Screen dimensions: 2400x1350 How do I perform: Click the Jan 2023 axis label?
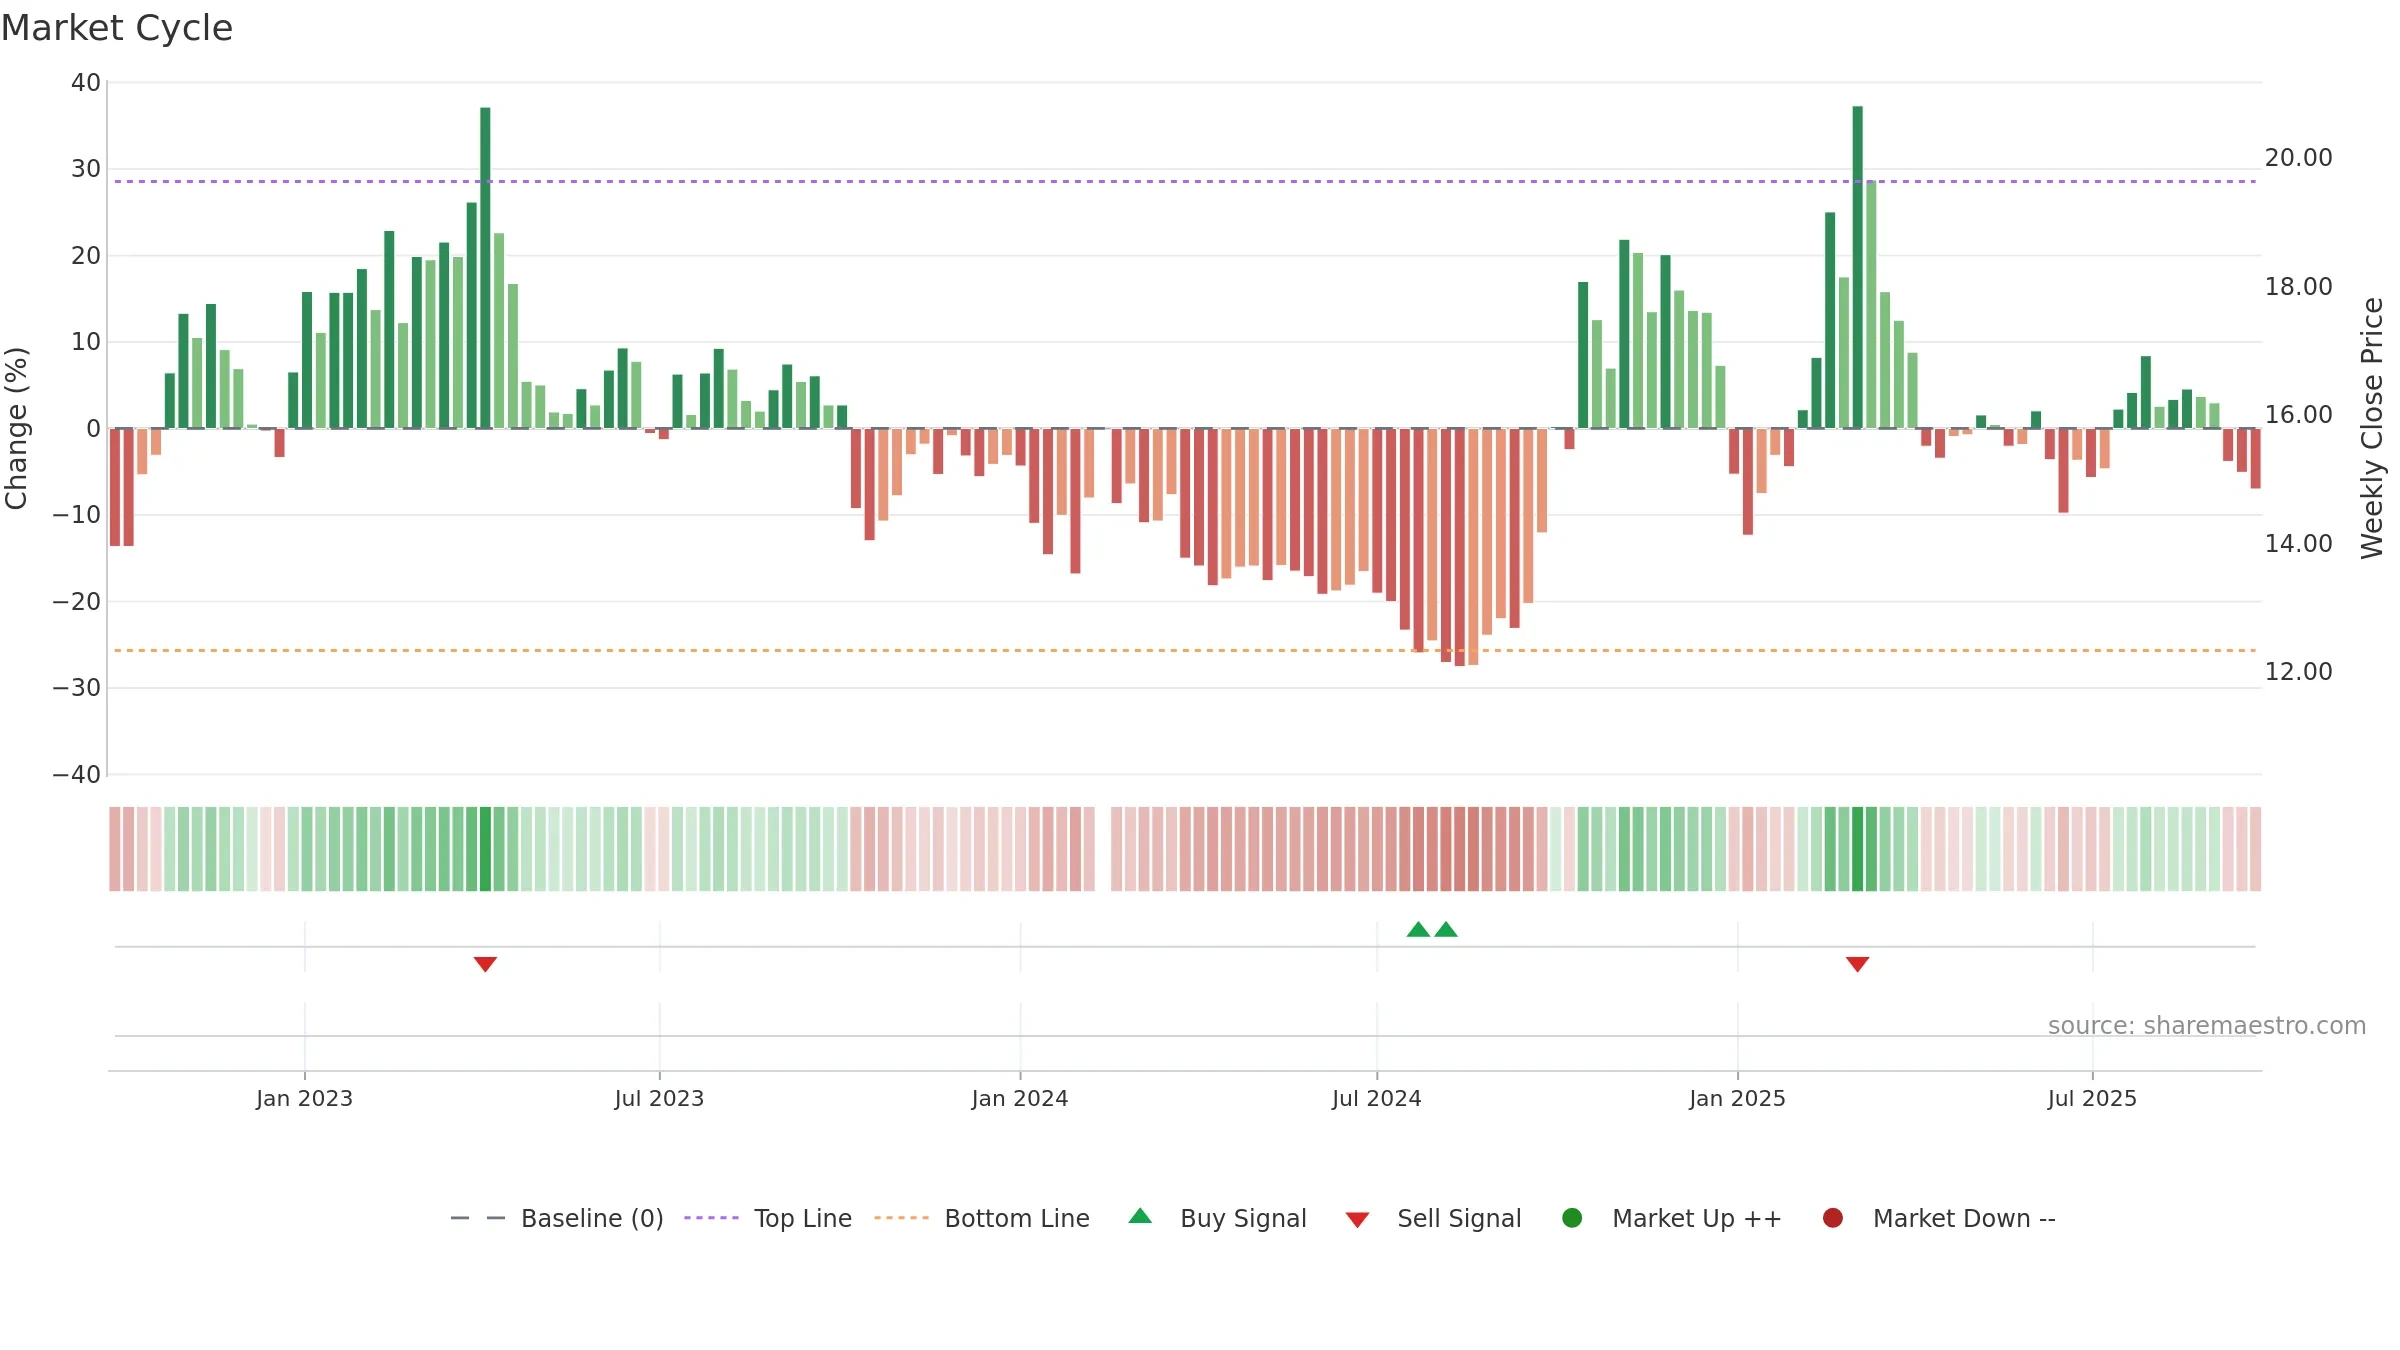click(x=304, y=1098)
